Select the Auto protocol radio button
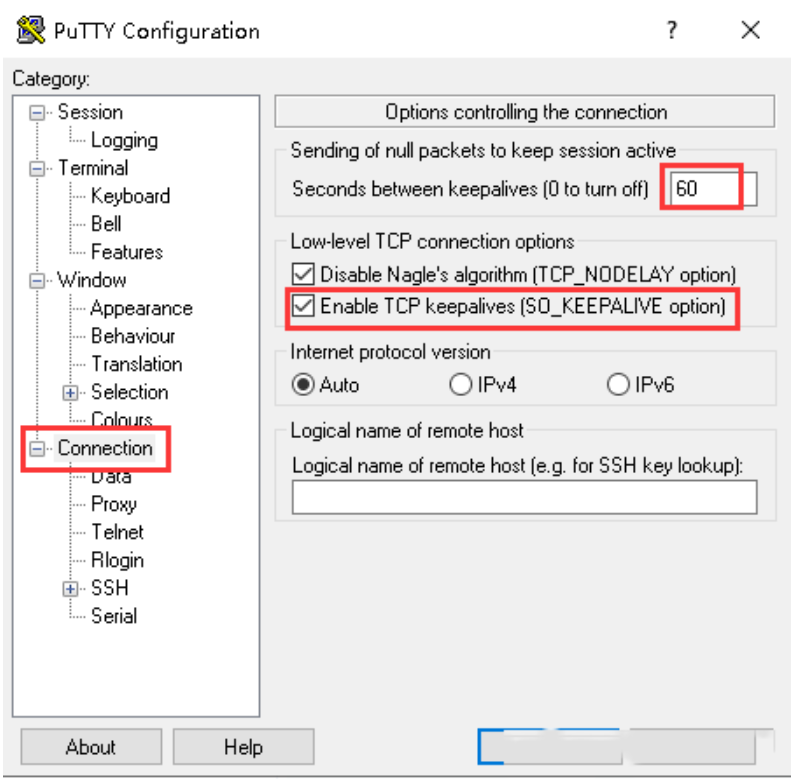The width and height of the screenshot is (805, 779). [301, 384]
